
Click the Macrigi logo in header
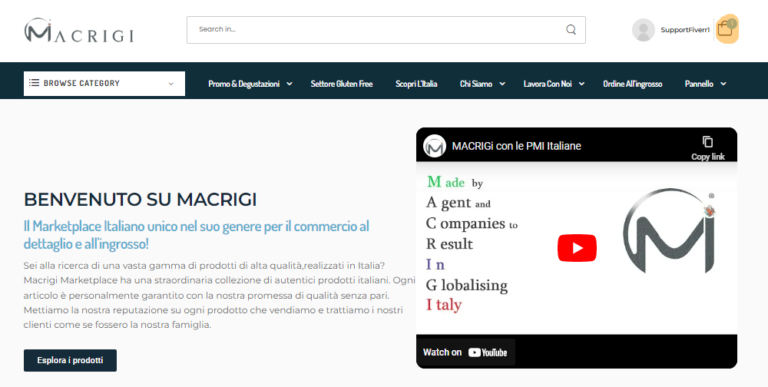(x=79, y=31)
